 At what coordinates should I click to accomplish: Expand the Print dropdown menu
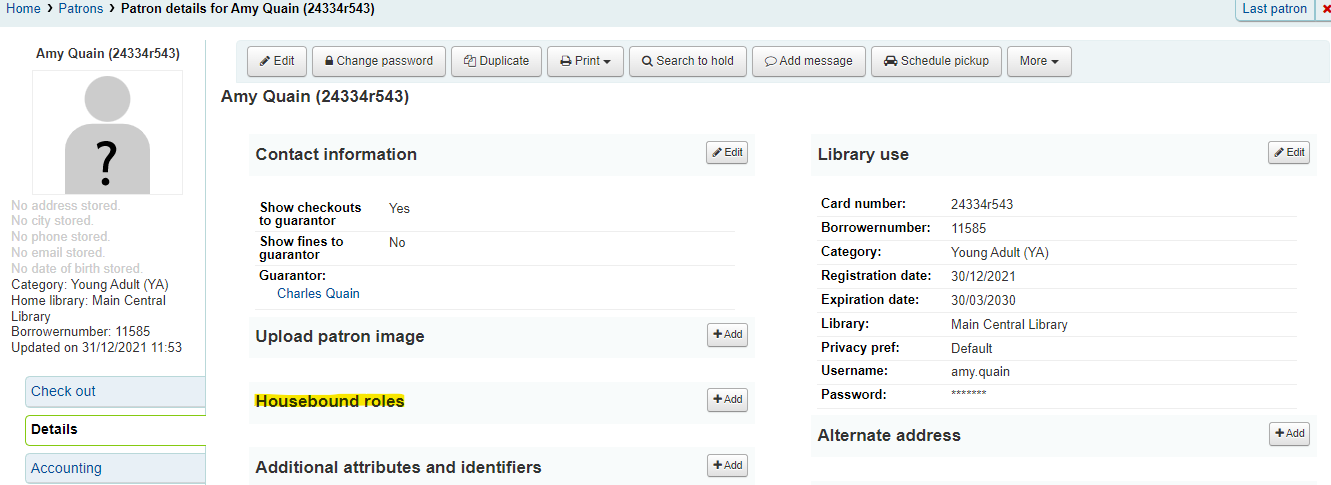point(585,61)
